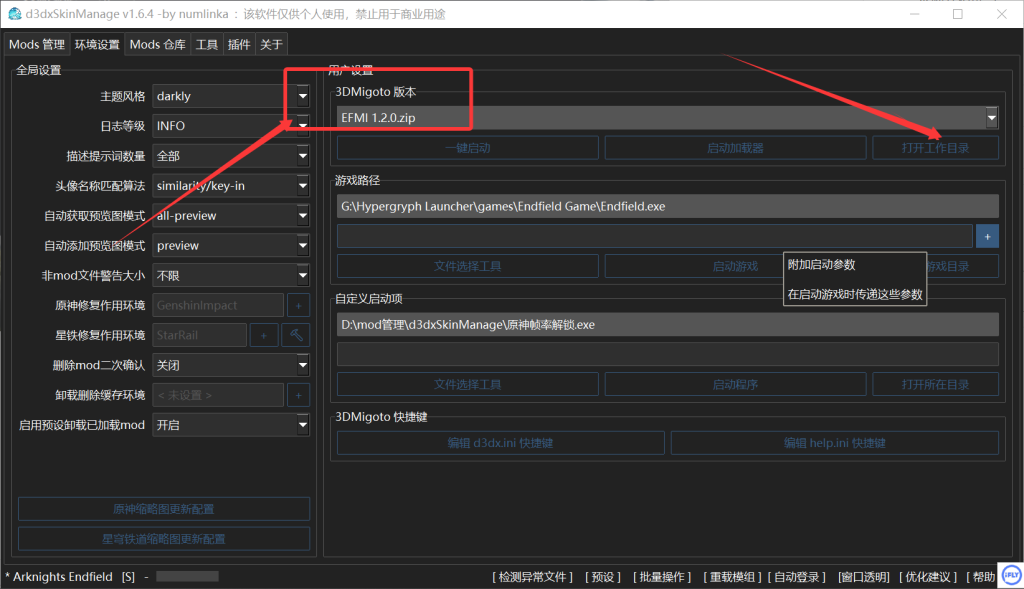The image size is (1024, 589).
Task: Click the hammer icon beside StarRail field
Action: [x=296, y=335]
